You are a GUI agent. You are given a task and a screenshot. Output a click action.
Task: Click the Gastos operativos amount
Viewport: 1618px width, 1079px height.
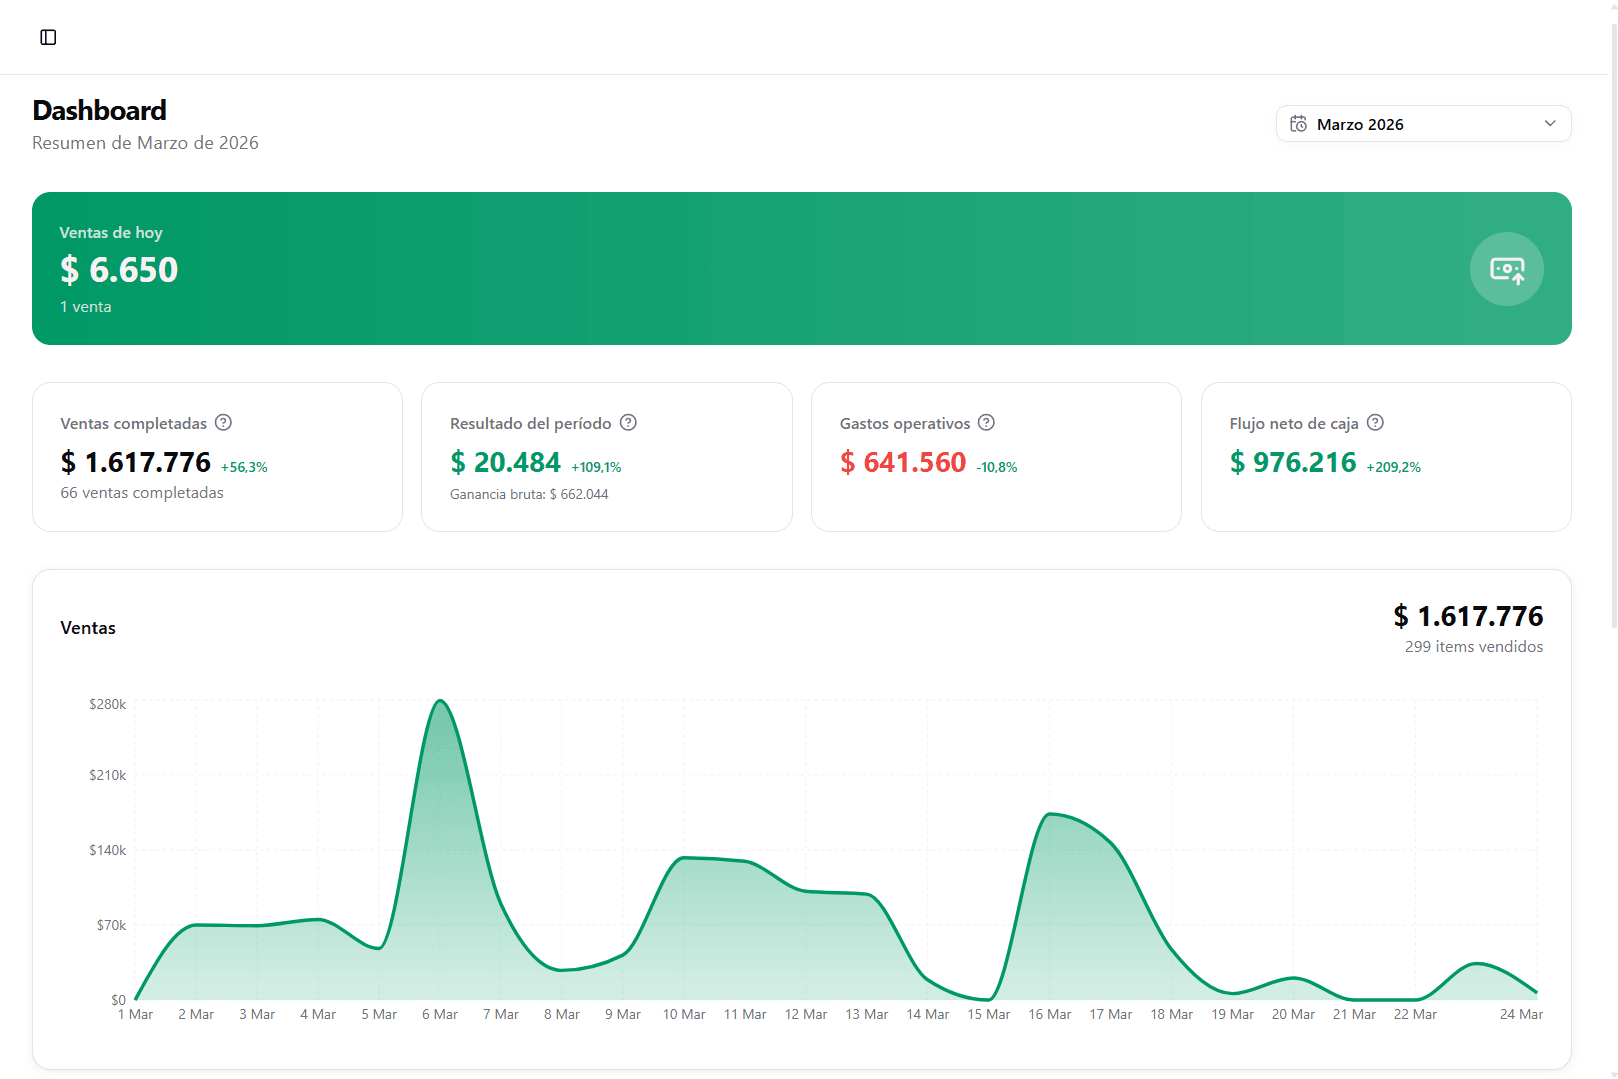903,462
